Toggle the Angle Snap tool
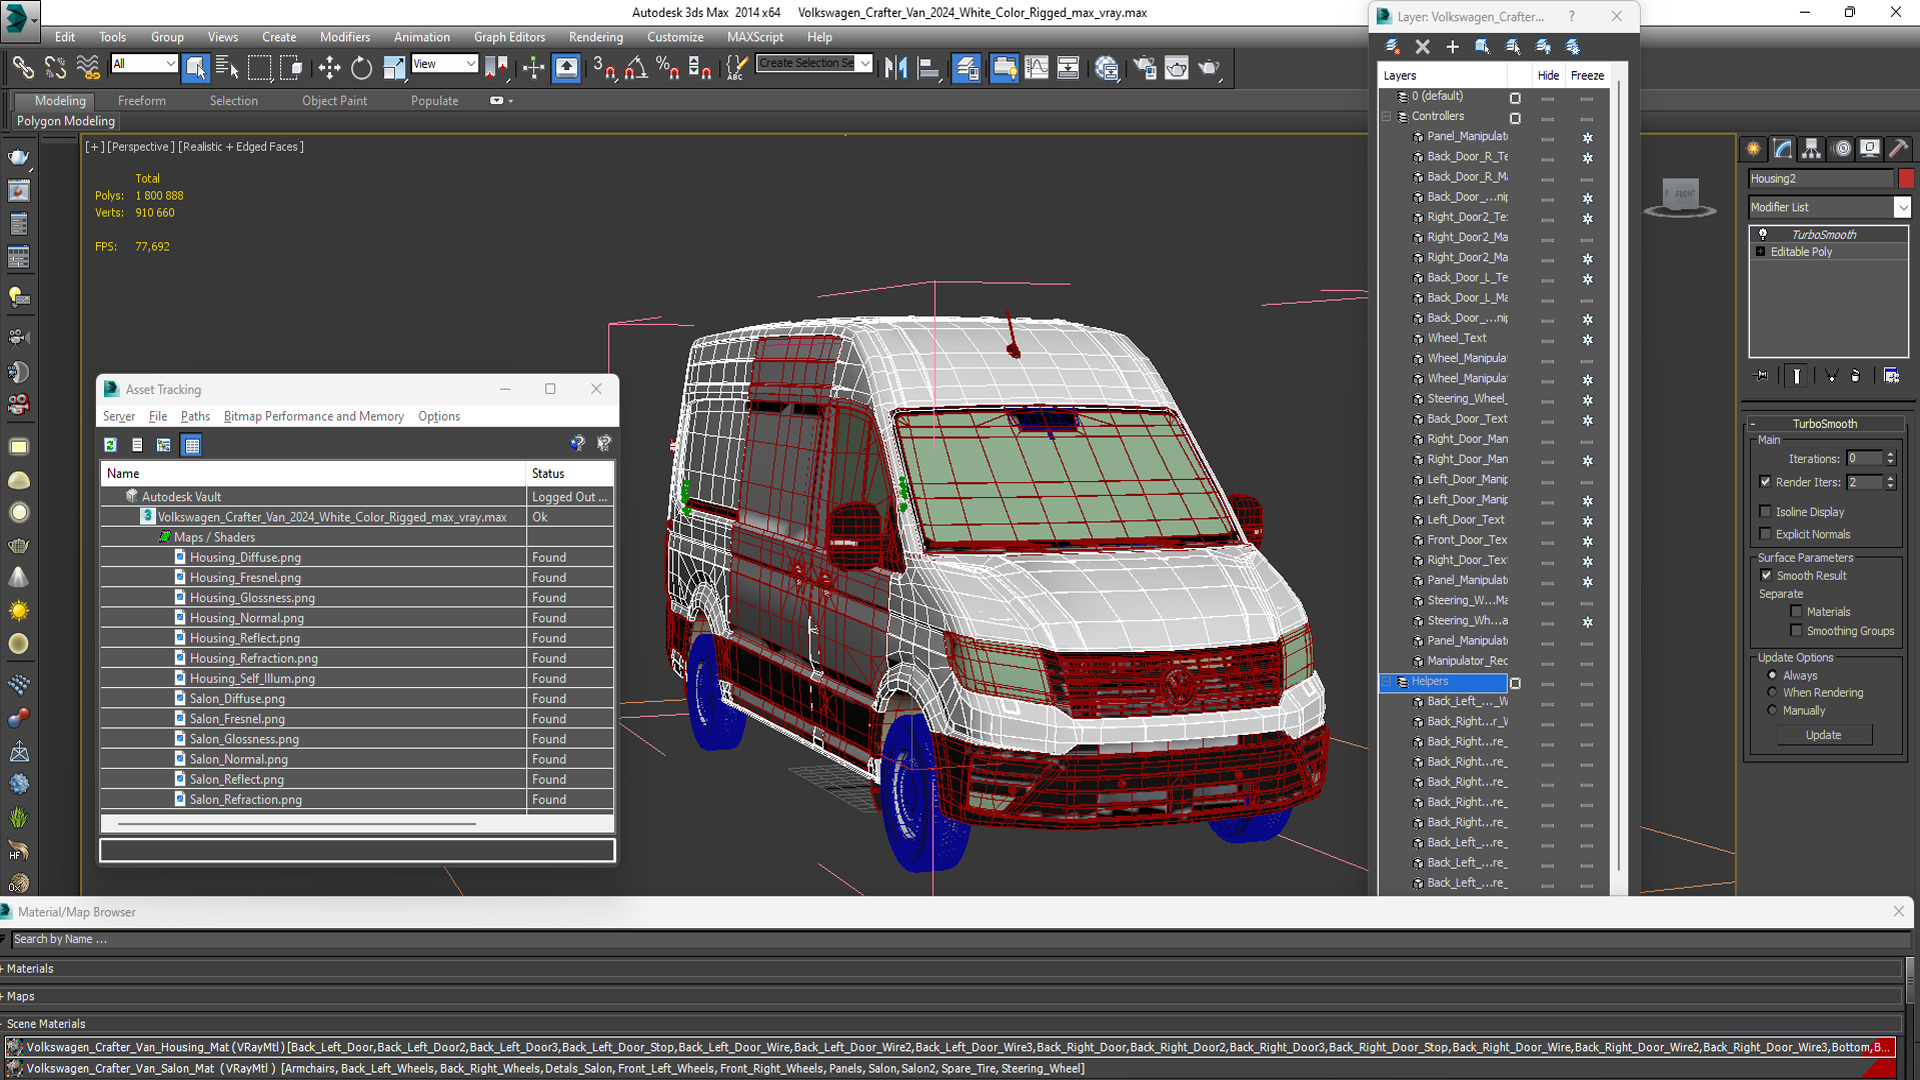1920x1080 pixels. click(636, 68)
